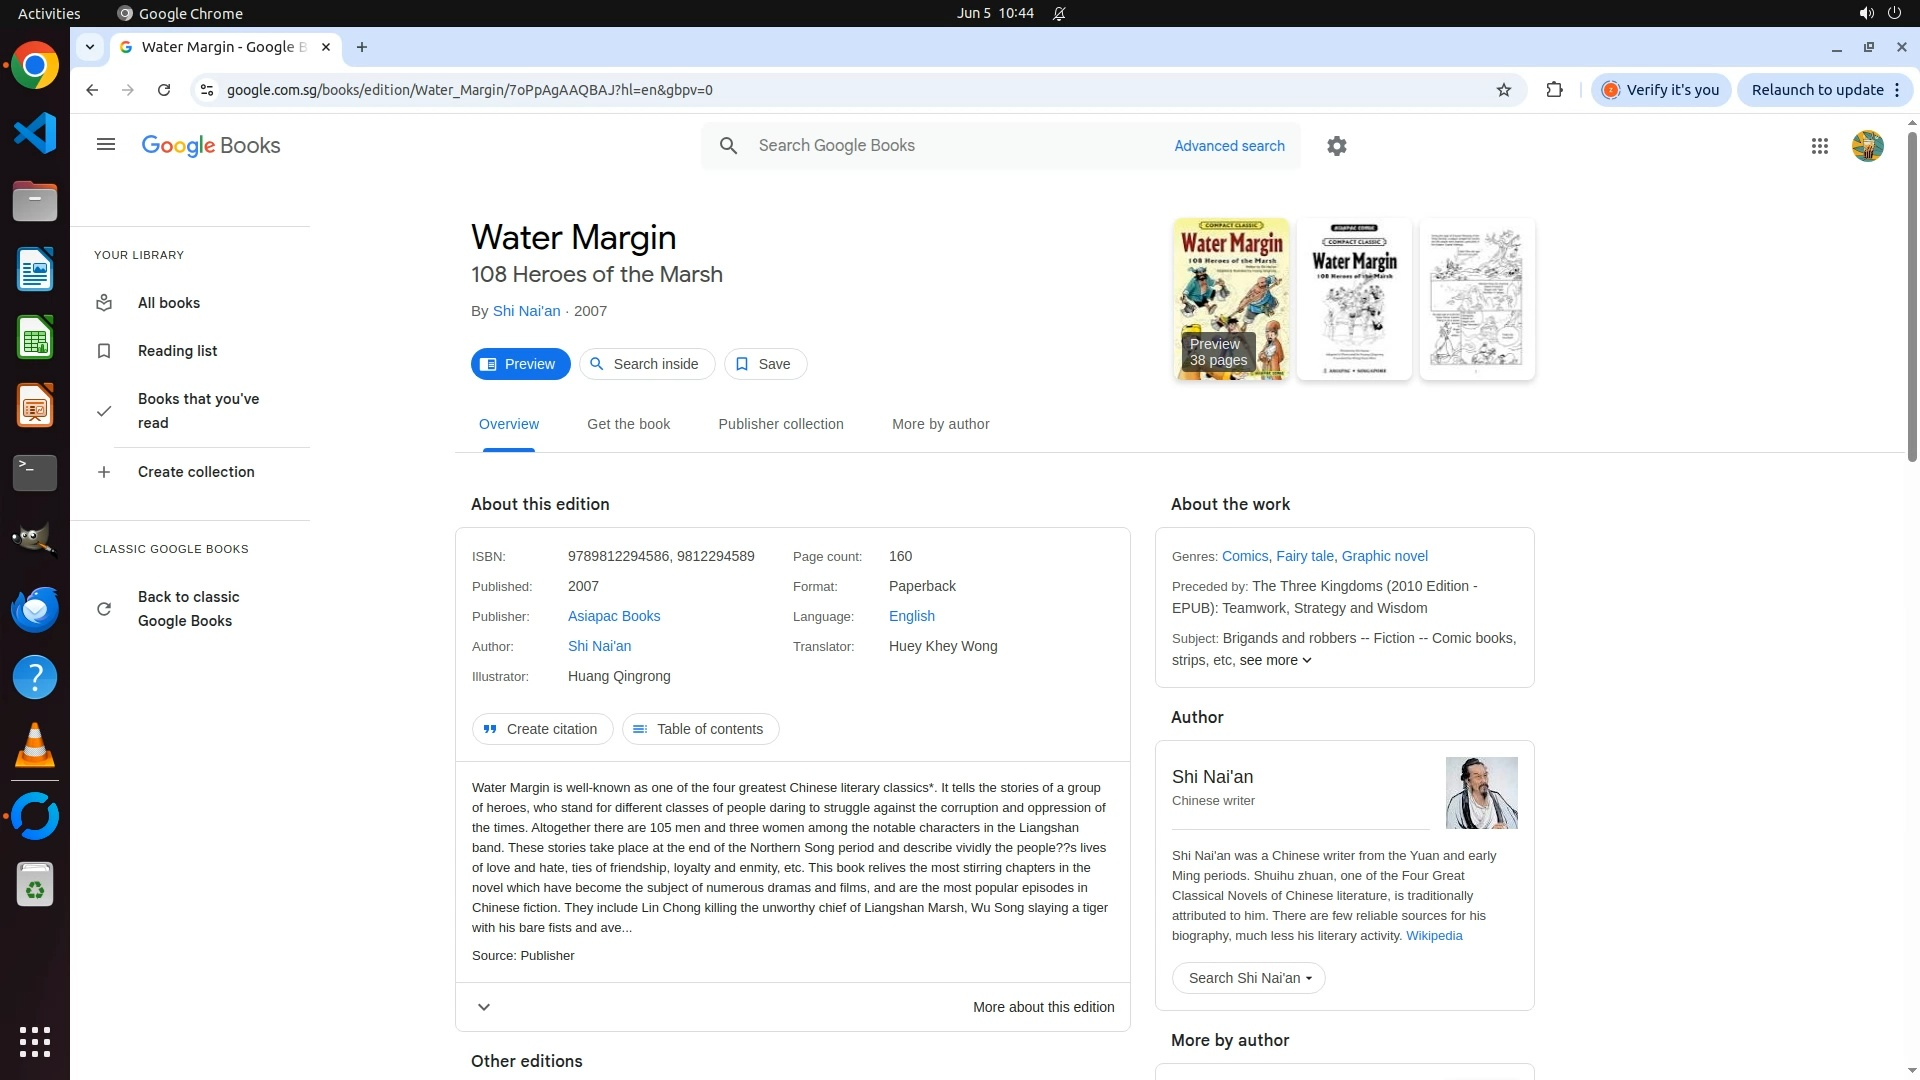Mark book via Books that you've read
Image resolution: width=1920 pixels, height=1080 pixels.
coord(198,411)
